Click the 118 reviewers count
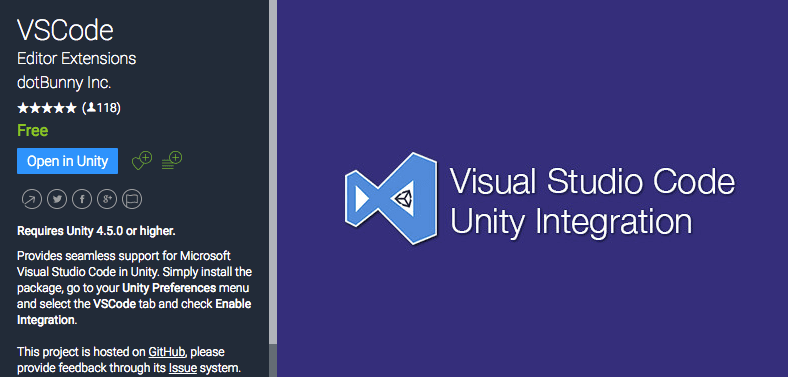788x377 pixels. (103, 108)
